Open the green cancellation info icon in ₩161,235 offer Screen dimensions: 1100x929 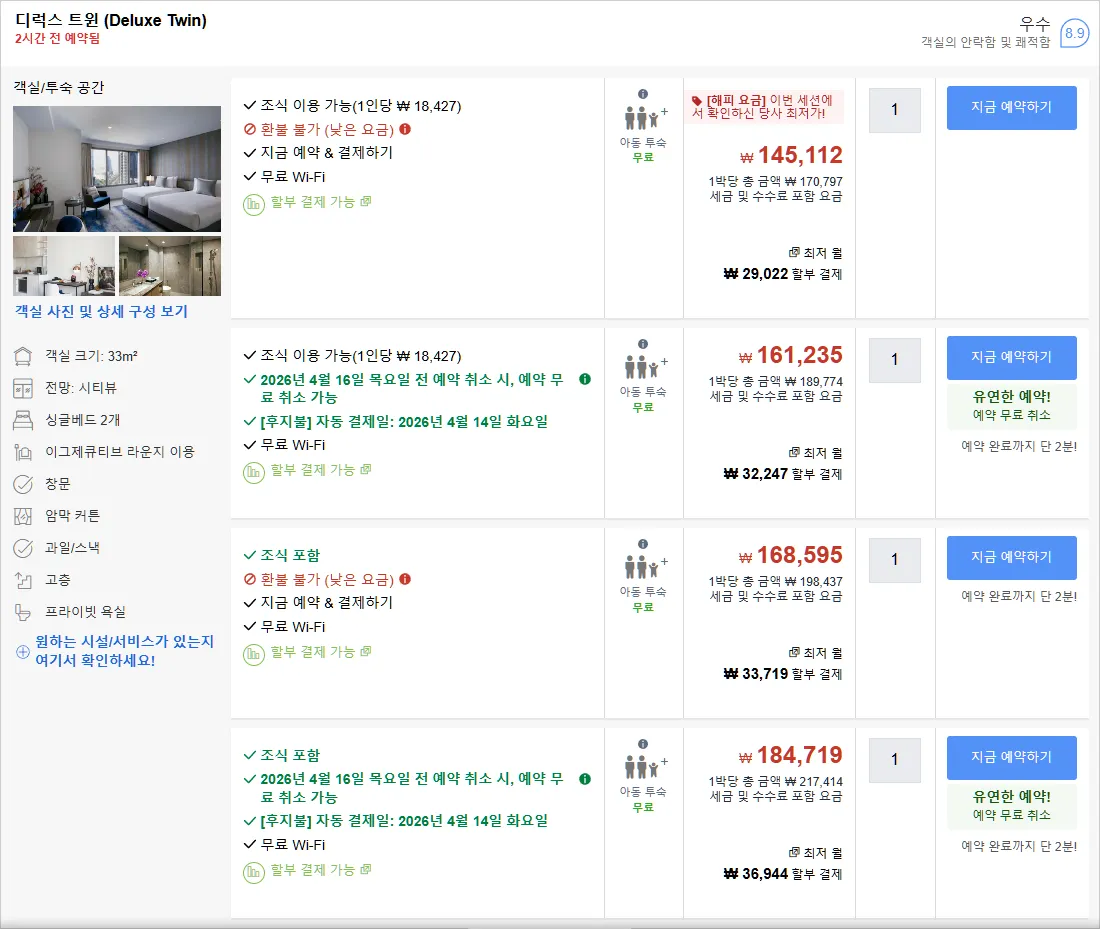click(x=585, y=379)
